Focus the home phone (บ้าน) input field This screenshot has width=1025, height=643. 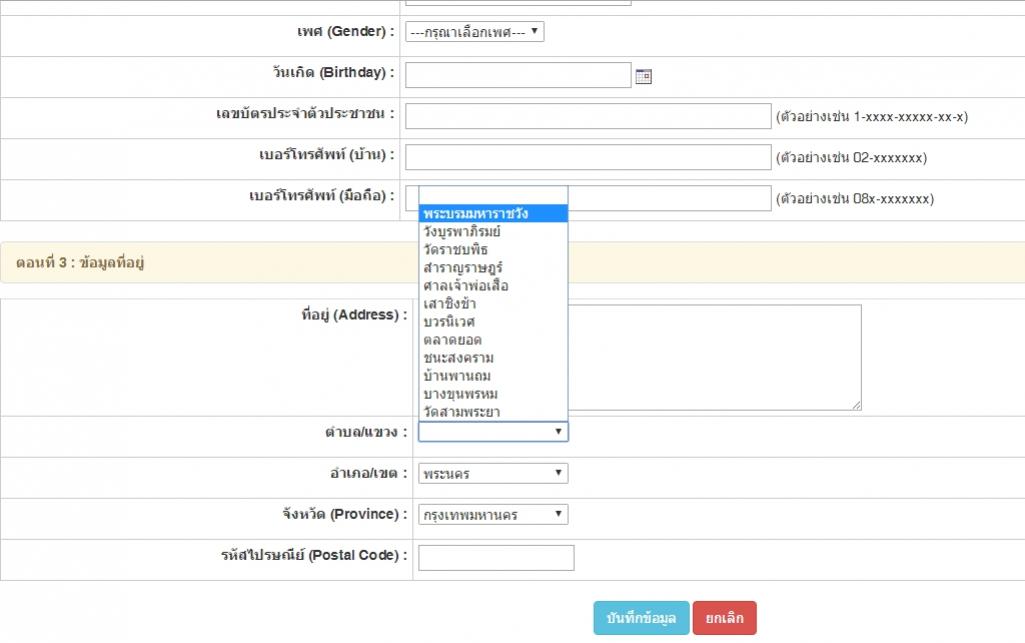point(587,158)
